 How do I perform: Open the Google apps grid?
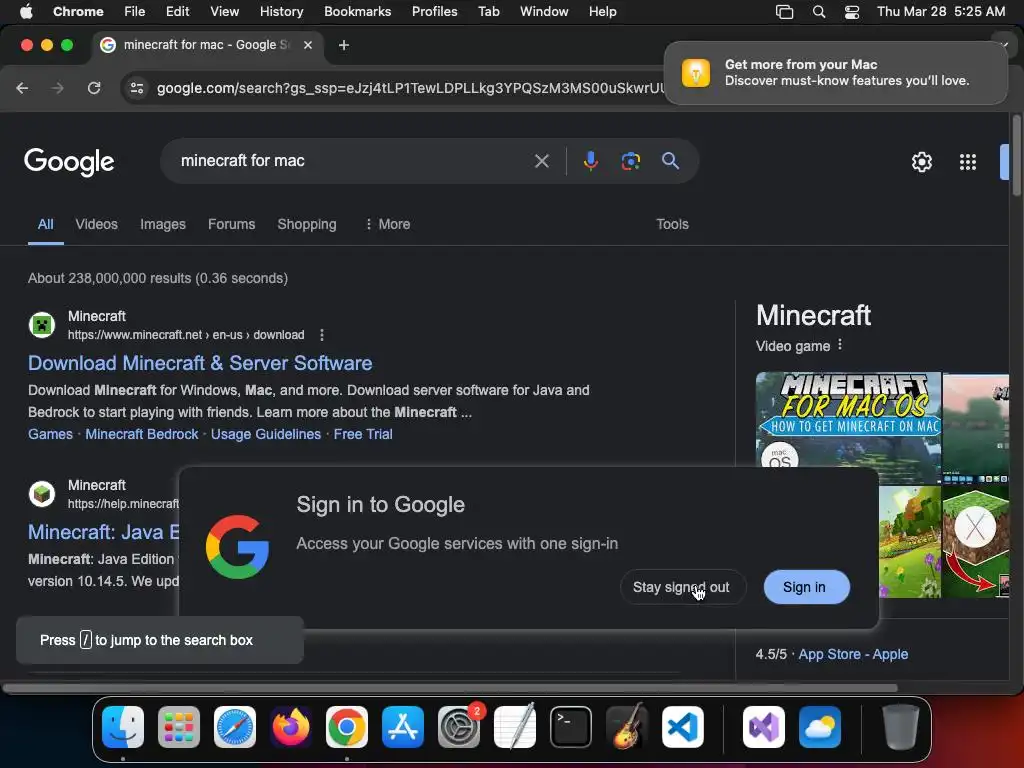coord(968,162)
